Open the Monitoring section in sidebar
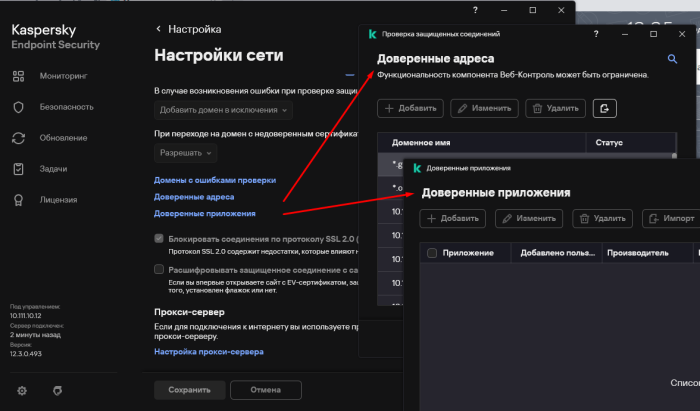 tap(63, 76)
